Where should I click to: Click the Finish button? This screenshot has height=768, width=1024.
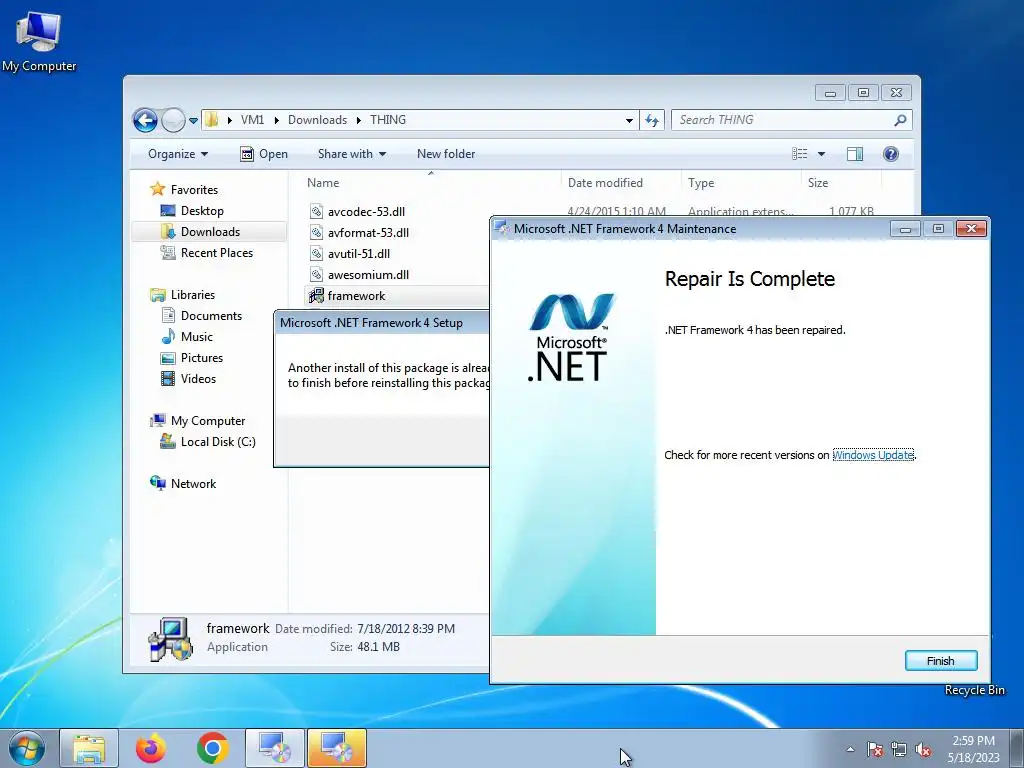point(941,661)
